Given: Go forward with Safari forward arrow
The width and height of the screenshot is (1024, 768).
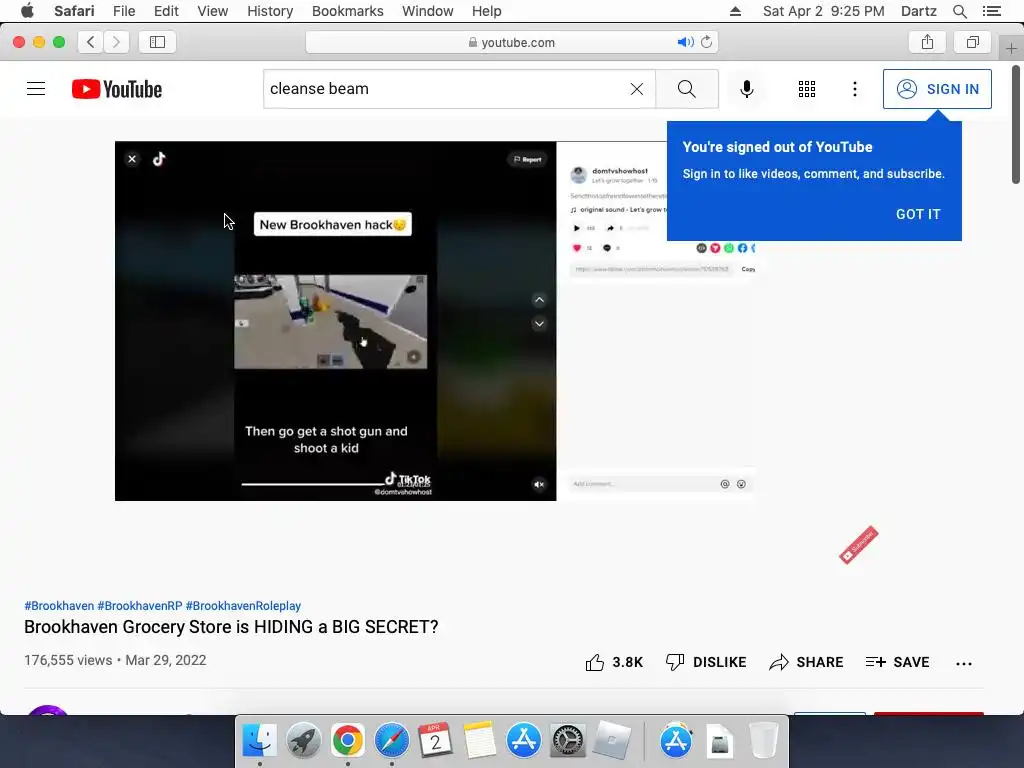Looking at the screenshot, I should click(x=116, y=42).
